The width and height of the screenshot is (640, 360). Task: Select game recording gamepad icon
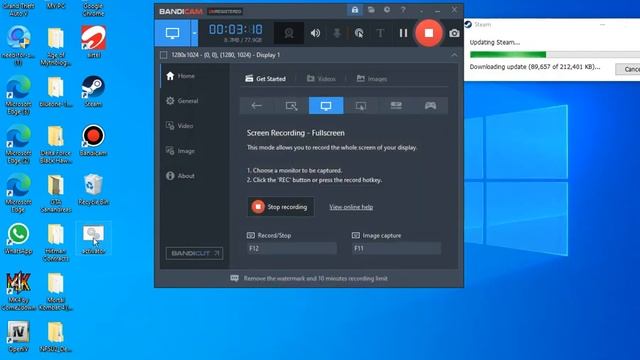click(431, 106)
